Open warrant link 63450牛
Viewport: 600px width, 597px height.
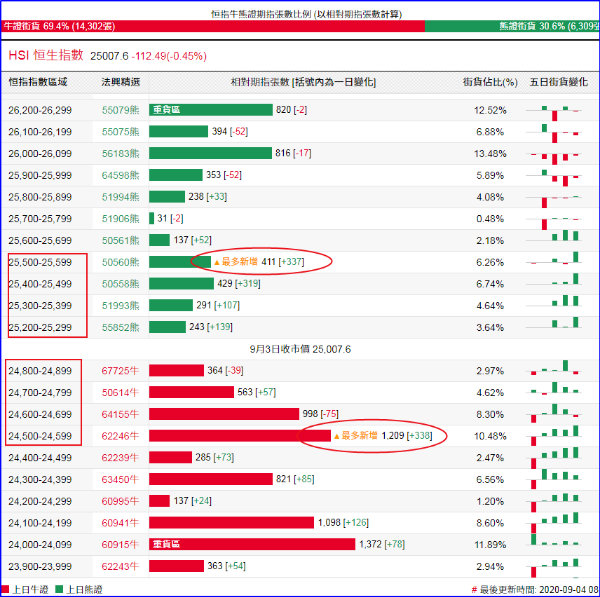tap(120, 480)
